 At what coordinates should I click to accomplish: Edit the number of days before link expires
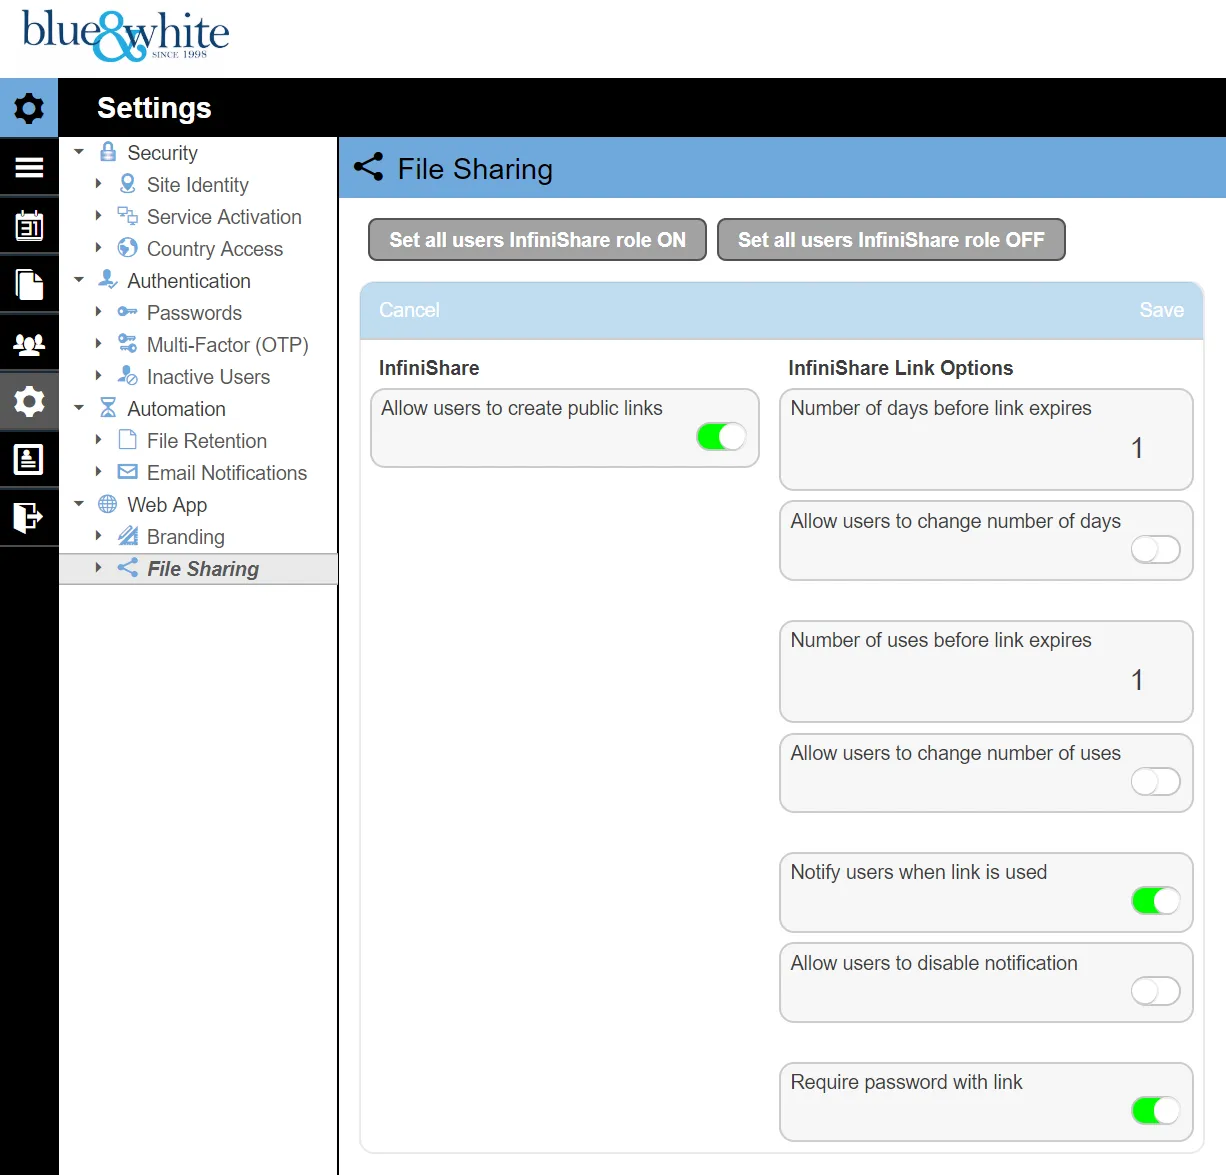pyautogui.click(x=1136, y=448)
